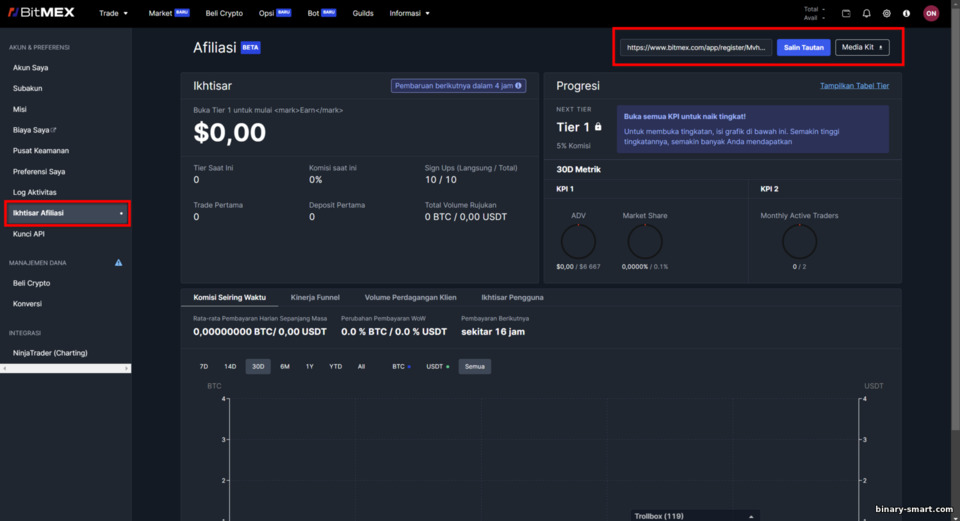Viewport: 960px width, 521px height.
Task: Click the affiliate referral URL field
Action: (x=696, y=47)
